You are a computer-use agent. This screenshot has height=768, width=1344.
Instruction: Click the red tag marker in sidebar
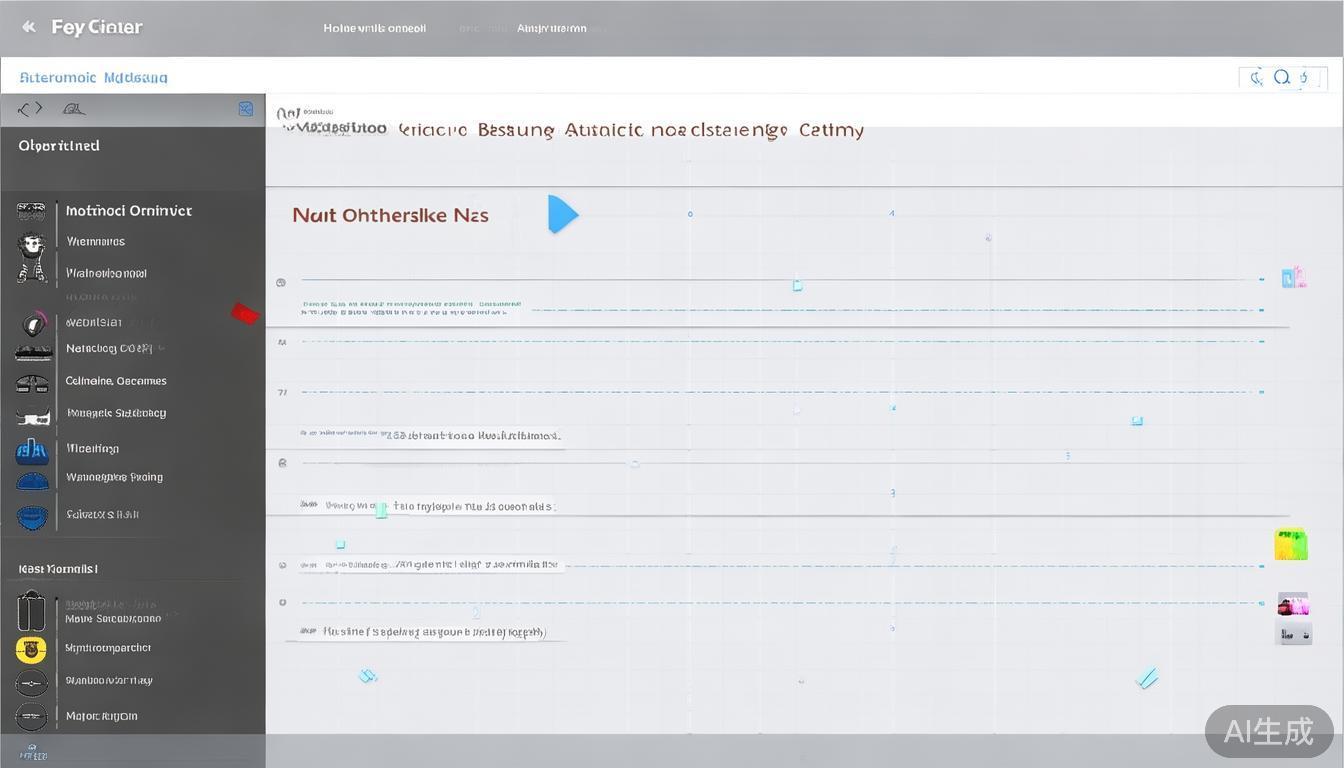244,314
